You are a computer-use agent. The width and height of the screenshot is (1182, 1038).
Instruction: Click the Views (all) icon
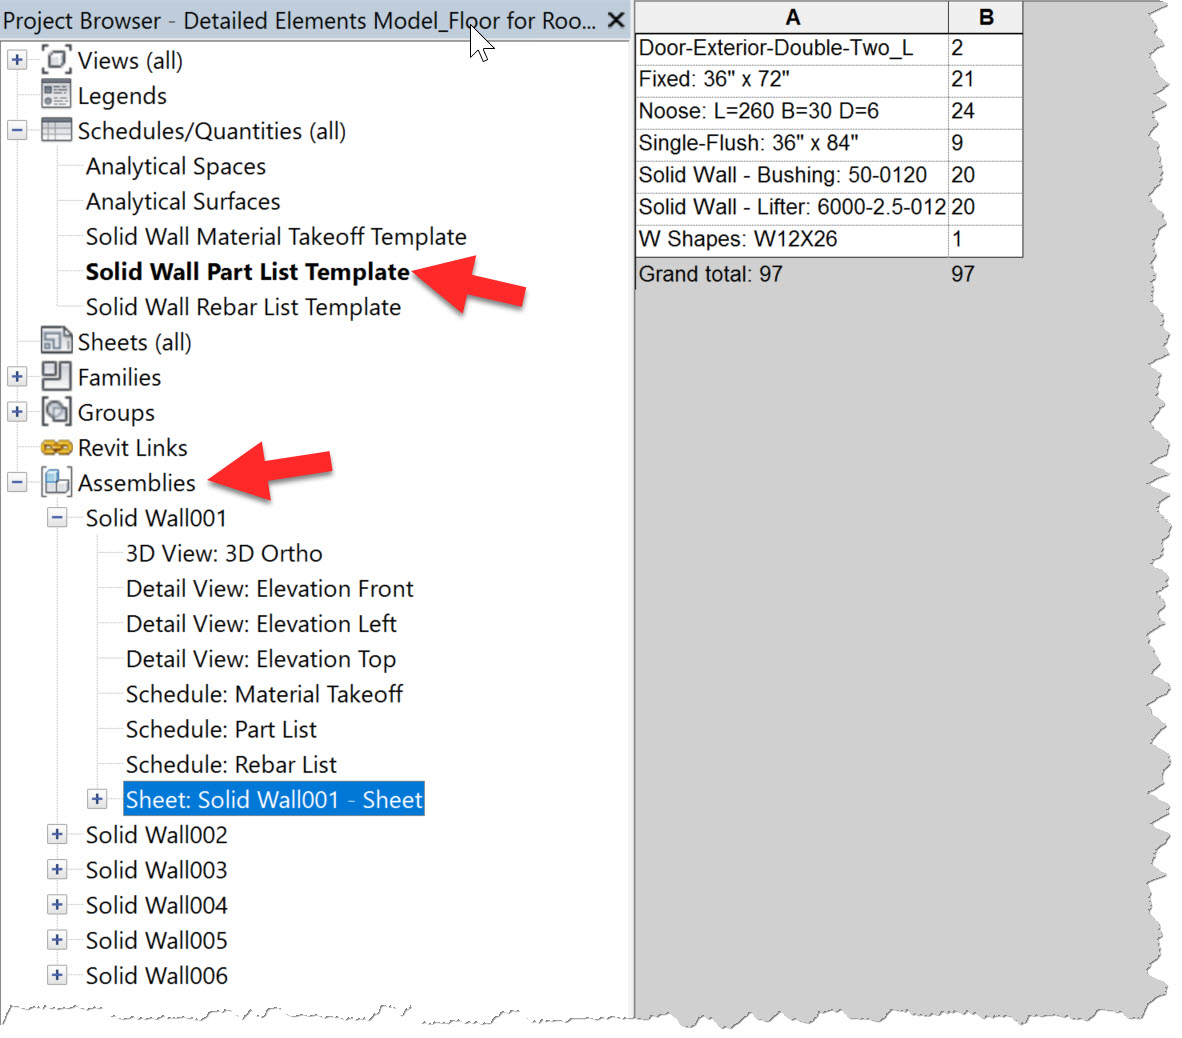(58, 60)
